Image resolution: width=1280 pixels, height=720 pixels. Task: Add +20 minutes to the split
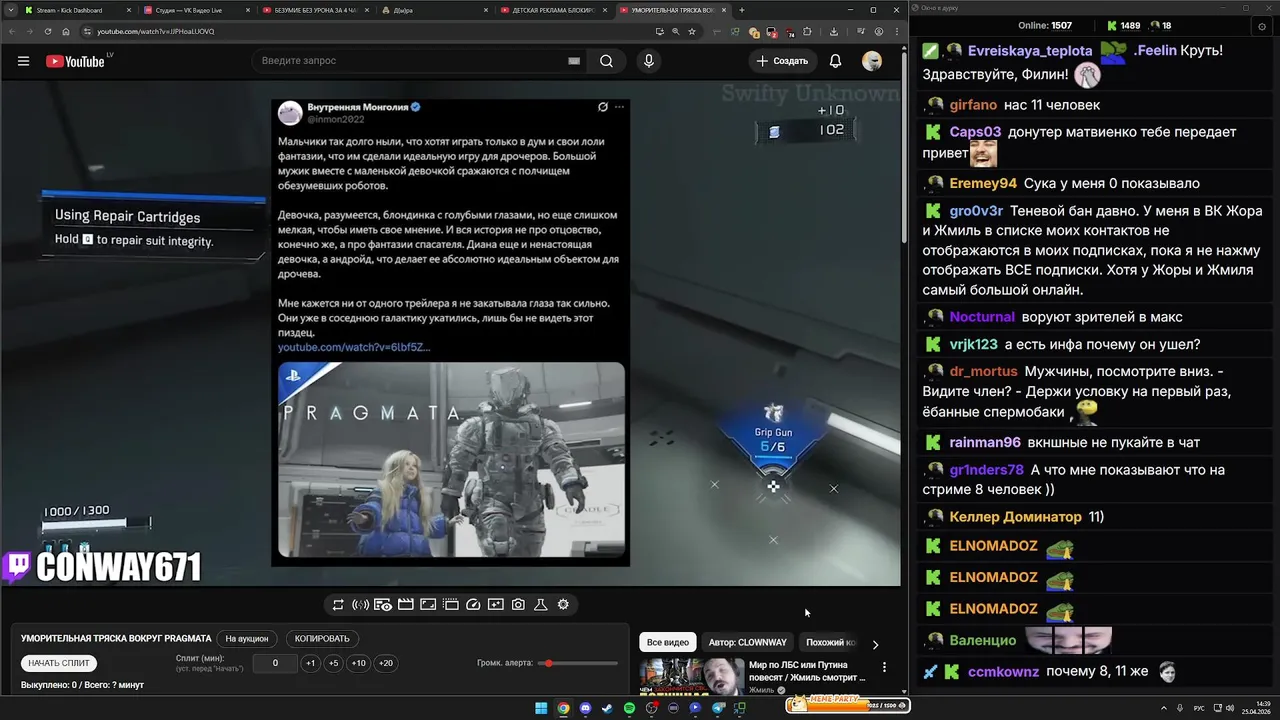[x=385, y=663]
